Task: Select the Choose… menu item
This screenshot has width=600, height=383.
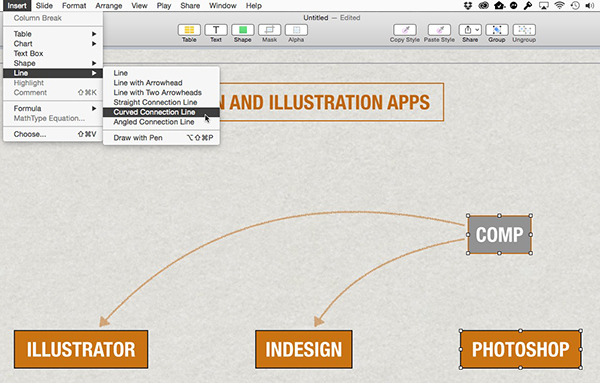Action: [53, 134]
